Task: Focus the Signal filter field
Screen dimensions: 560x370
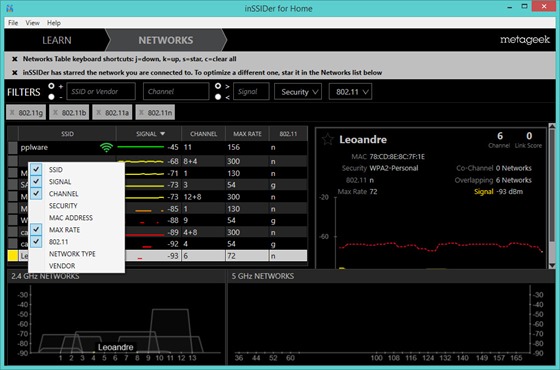Action: [251, 91]
